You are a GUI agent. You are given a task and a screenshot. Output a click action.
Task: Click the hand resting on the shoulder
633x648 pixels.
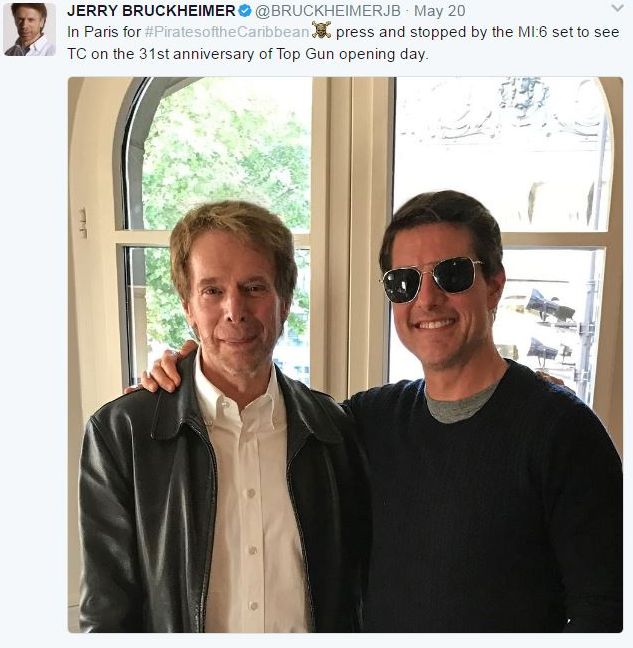165,367
